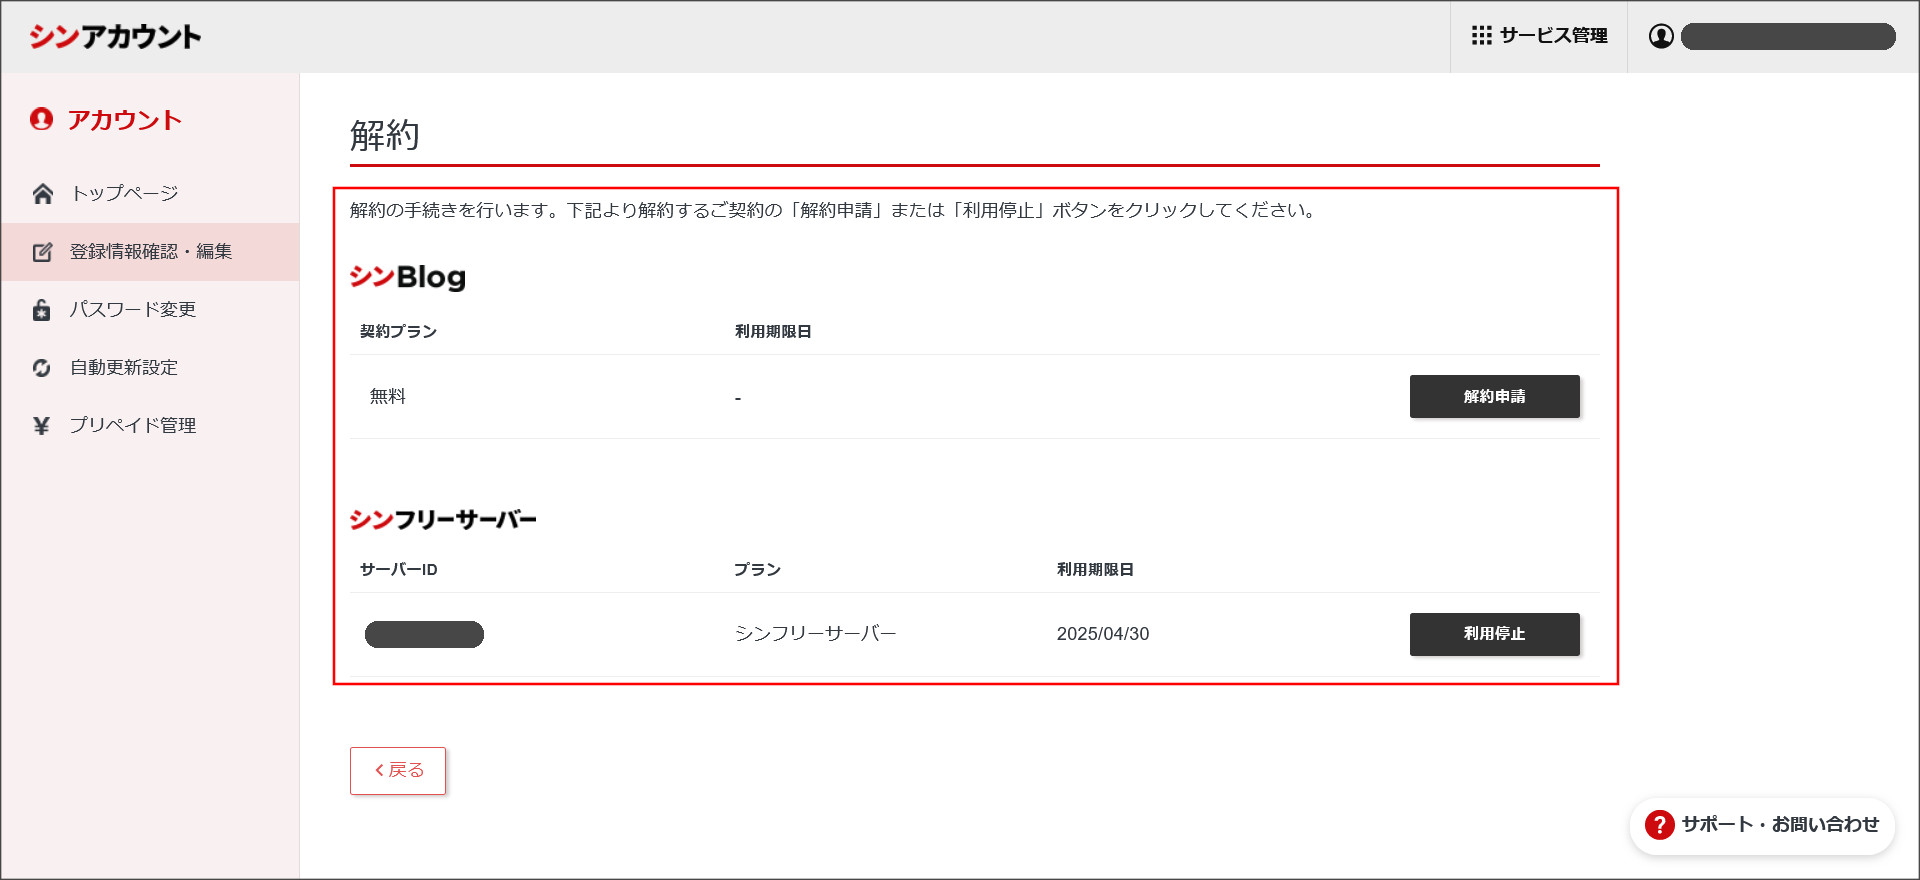Open the masked account name menu

[1788, 37]
